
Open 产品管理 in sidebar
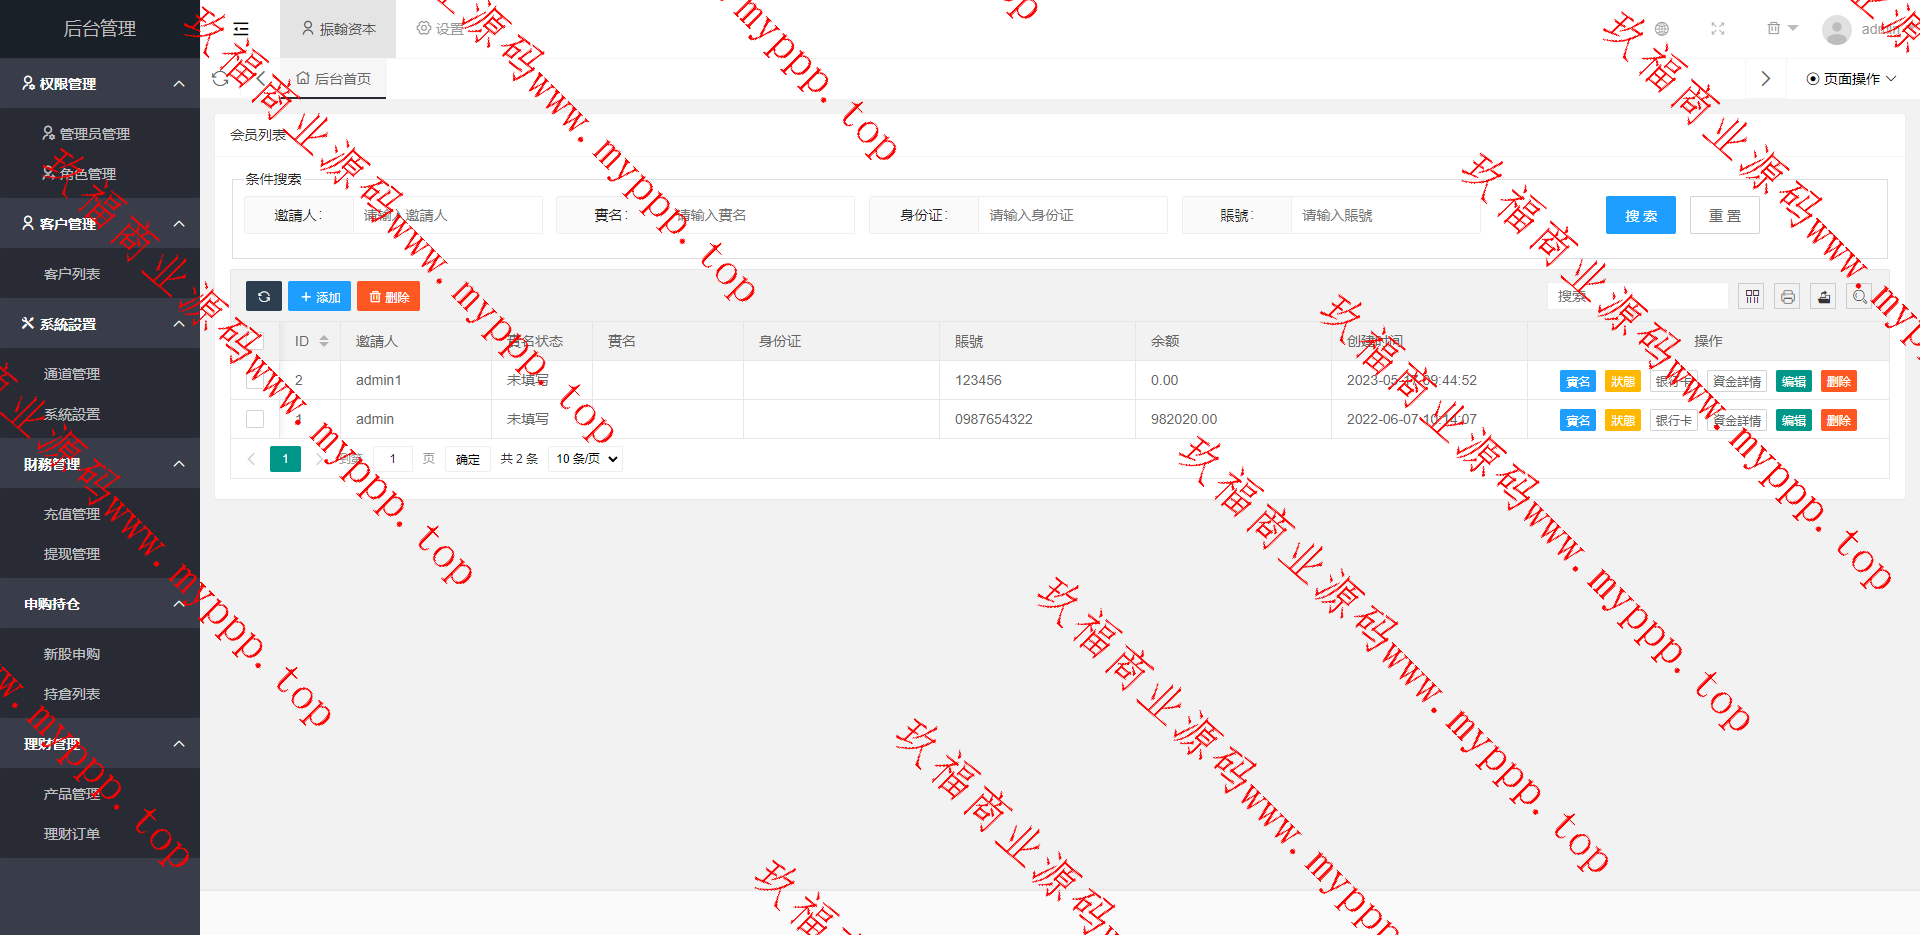point(100,793)
